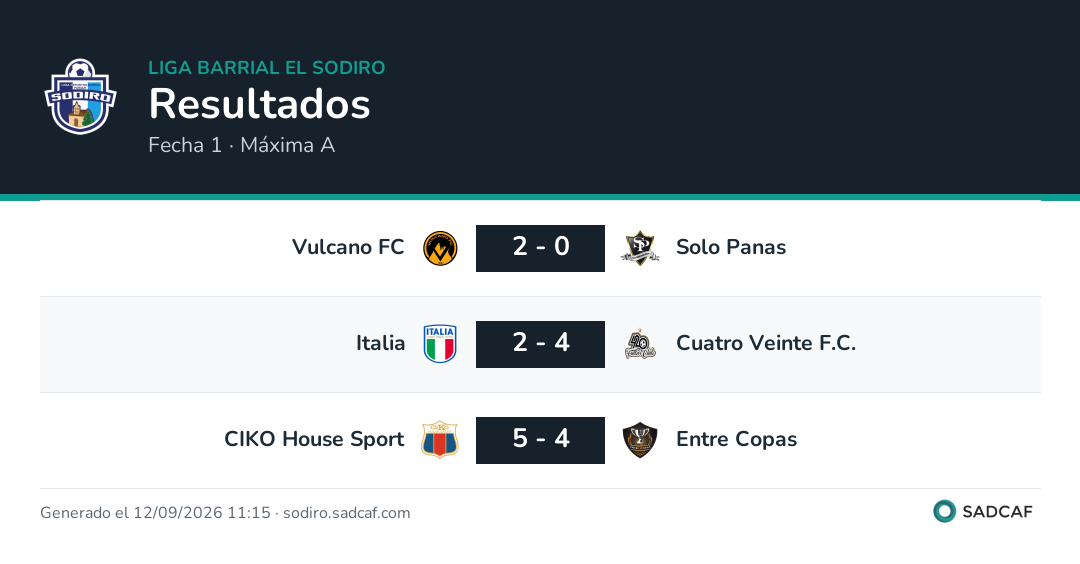1080x564 pixels.
Task: Click the Solo Panas team crest
Action: pos(640,248)
